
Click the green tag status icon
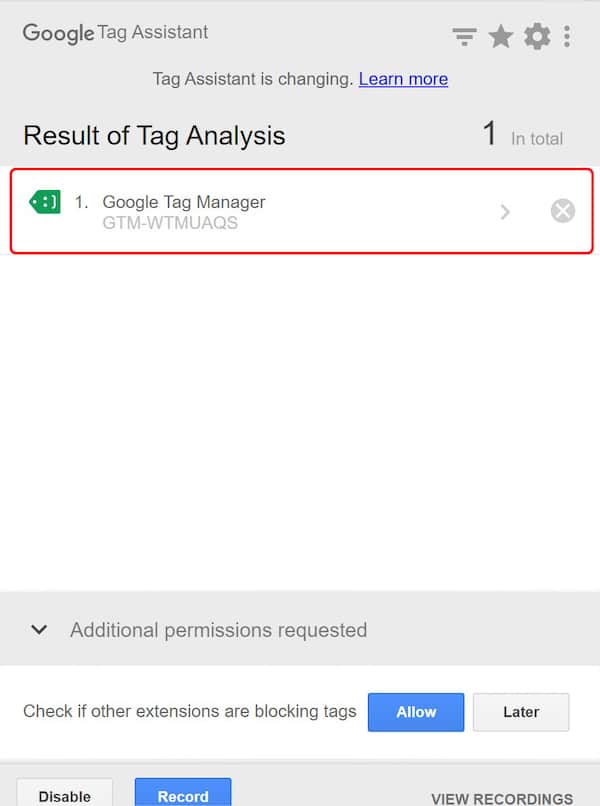[45, 203]
